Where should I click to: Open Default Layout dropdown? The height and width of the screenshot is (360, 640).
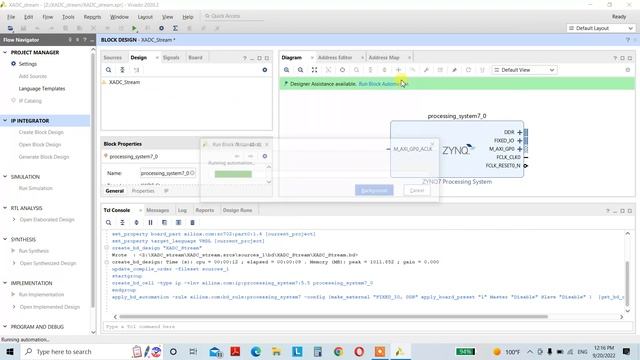point(600,28)
